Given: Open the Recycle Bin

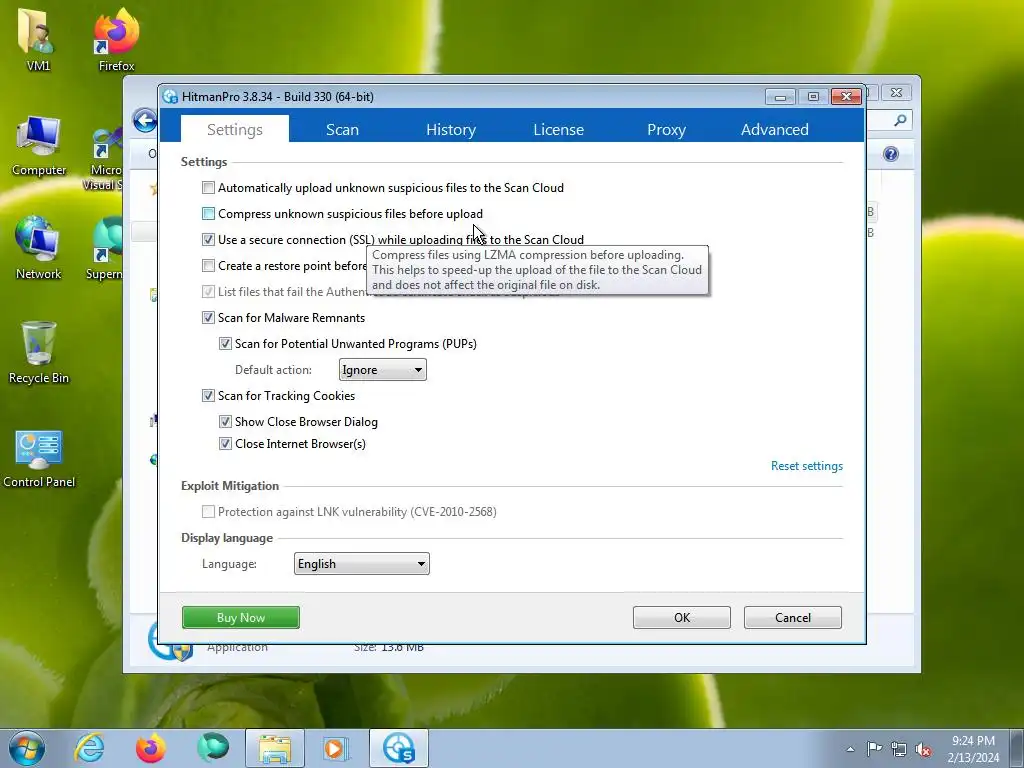Looking at the screenshot, I should tap(39, 353).
